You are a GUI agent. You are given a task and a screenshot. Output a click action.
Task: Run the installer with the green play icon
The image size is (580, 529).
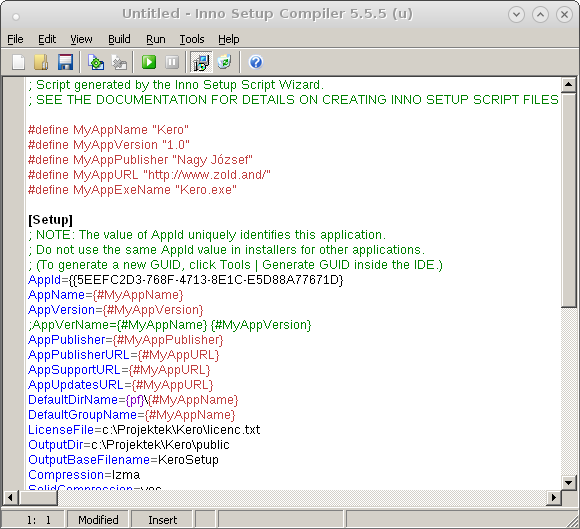pyautogui.click(x=149, y=62)
